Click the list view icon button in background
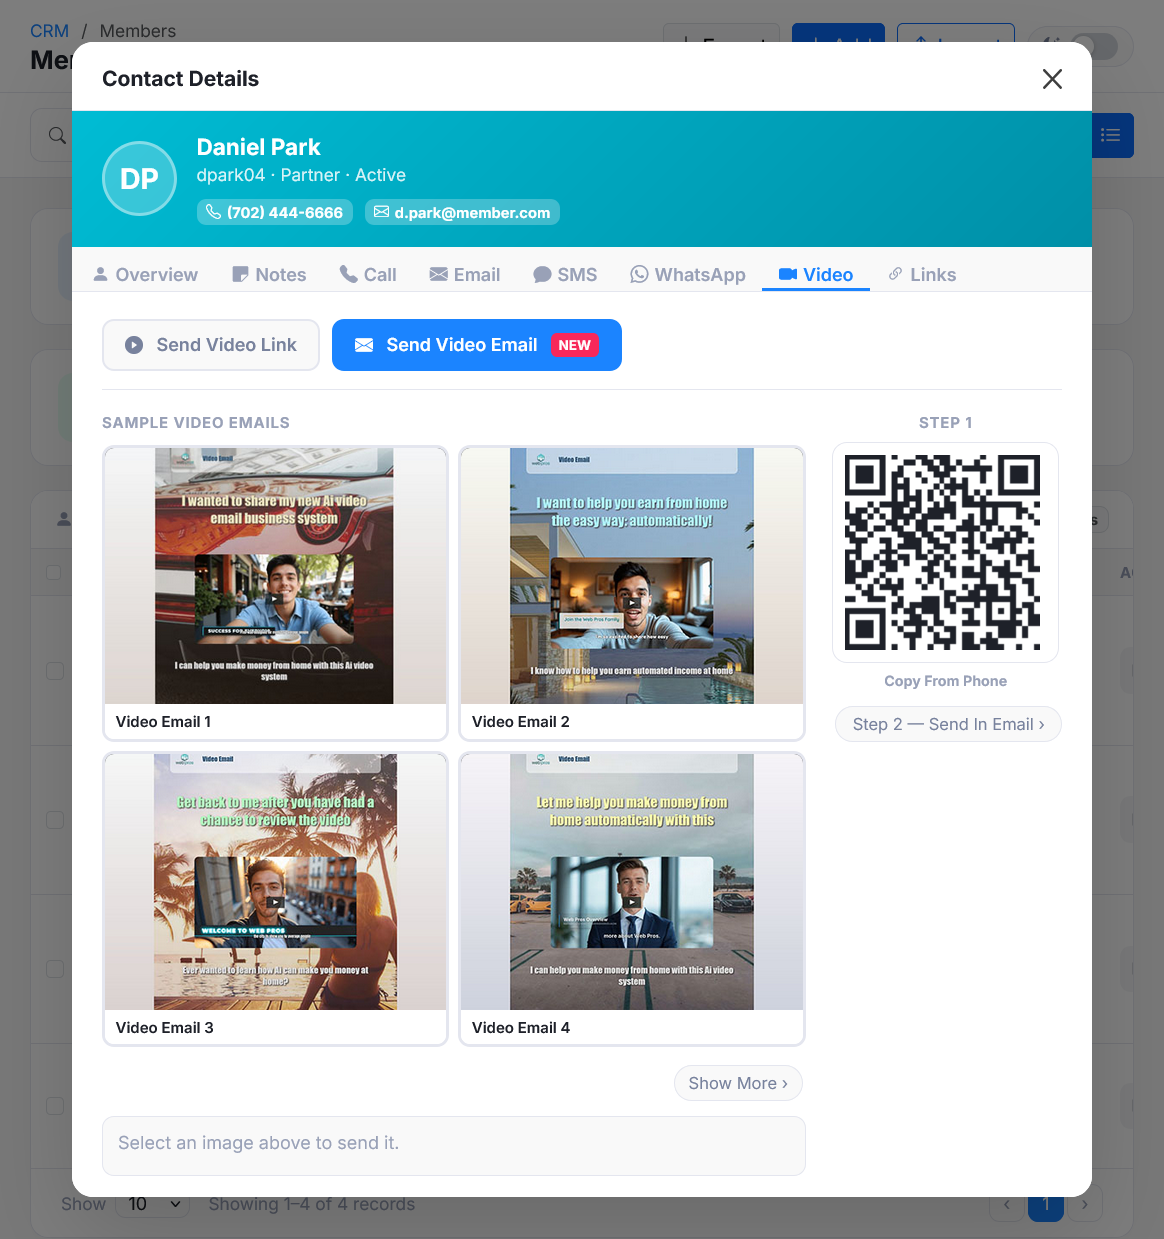The image size is (1164, 1239). pyautogui.click(x=1111, y=135)
